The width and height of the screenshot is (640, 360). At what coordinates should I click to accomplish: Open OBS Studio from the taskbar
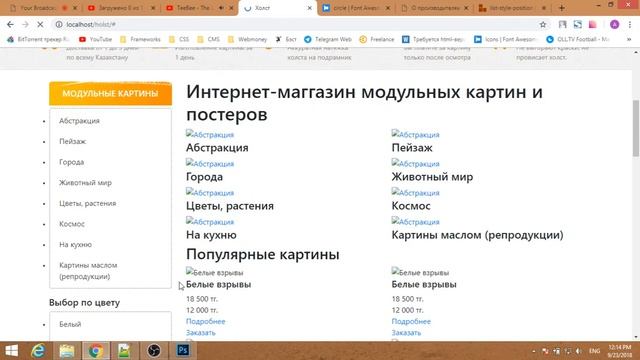coord(154,351)
